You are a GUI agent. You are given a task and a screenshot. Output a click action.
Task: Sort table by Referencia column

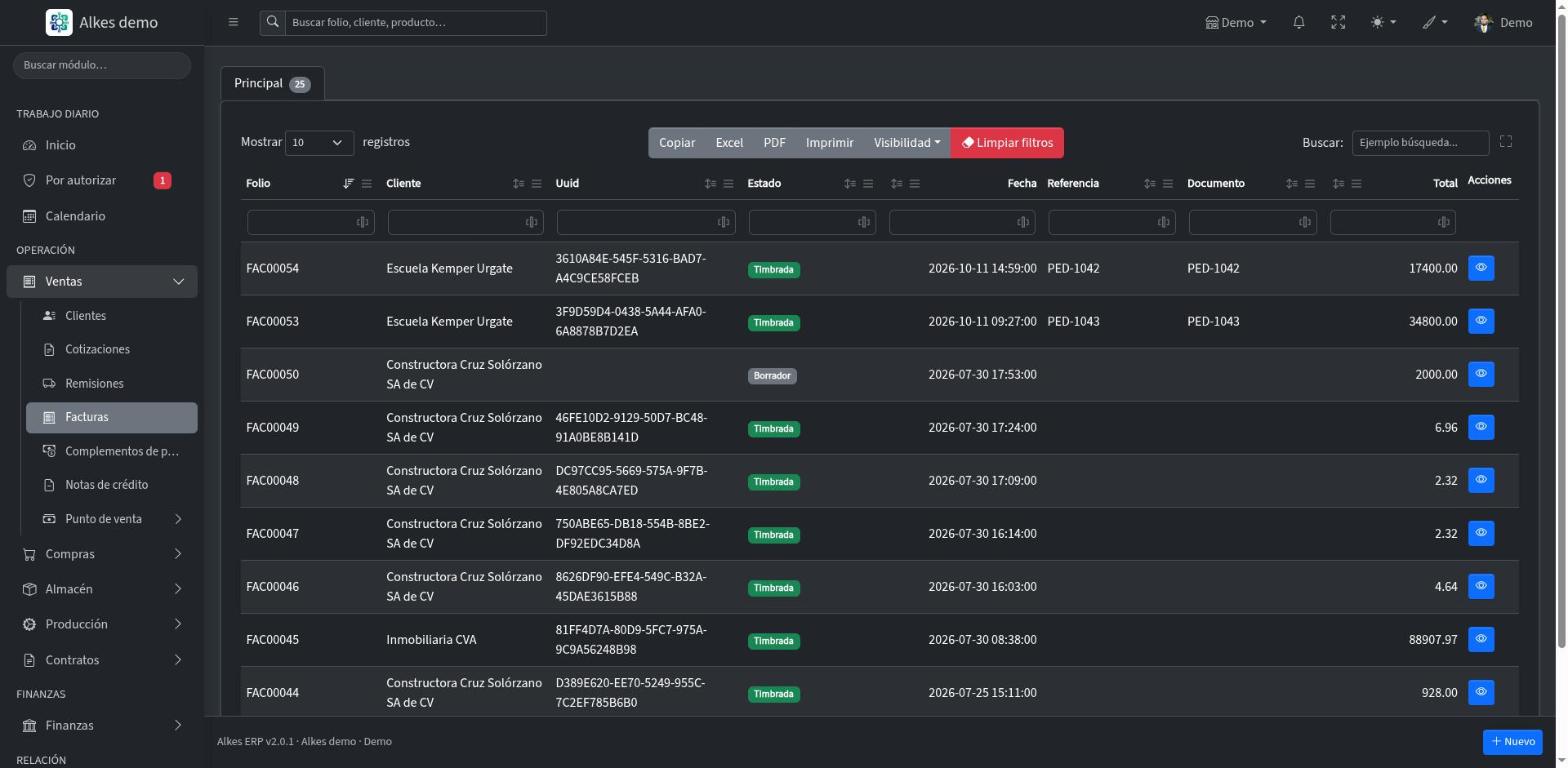(x=1149, y=184)
